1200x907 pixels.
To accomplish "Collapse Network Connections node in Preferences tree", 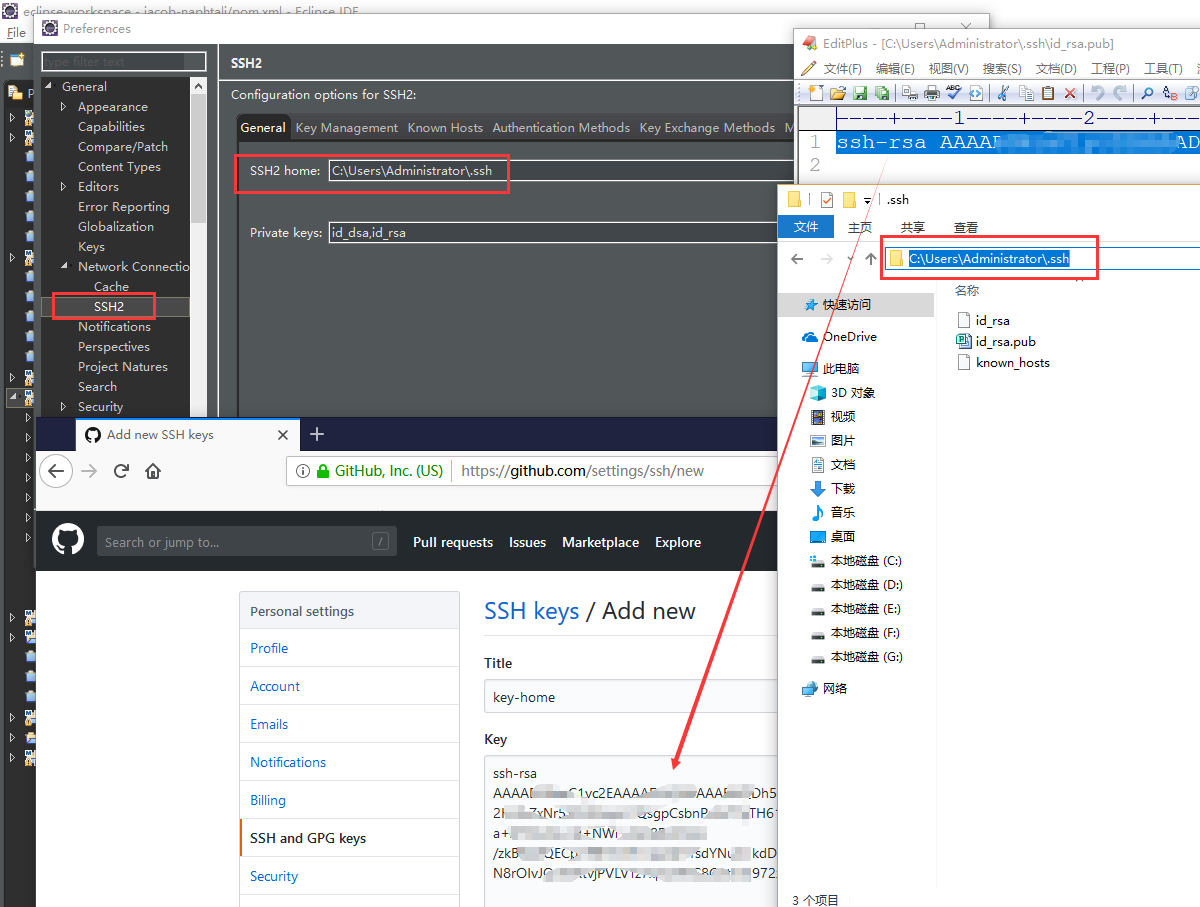I will tap(64, 267).
